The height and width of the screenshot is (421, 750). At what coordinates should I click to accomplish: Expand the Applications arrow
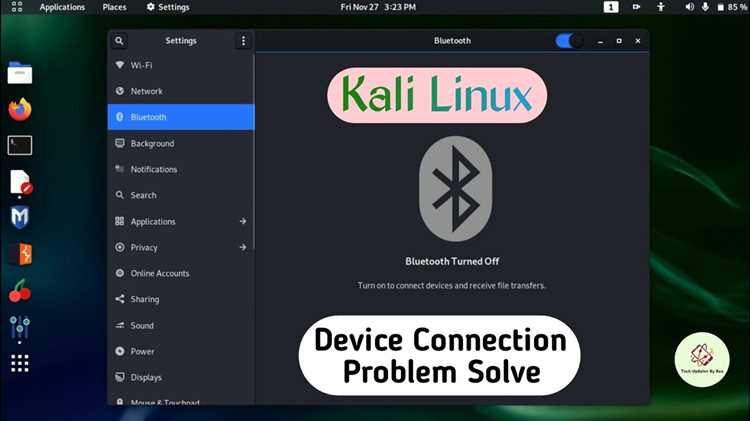click(243, 221)
